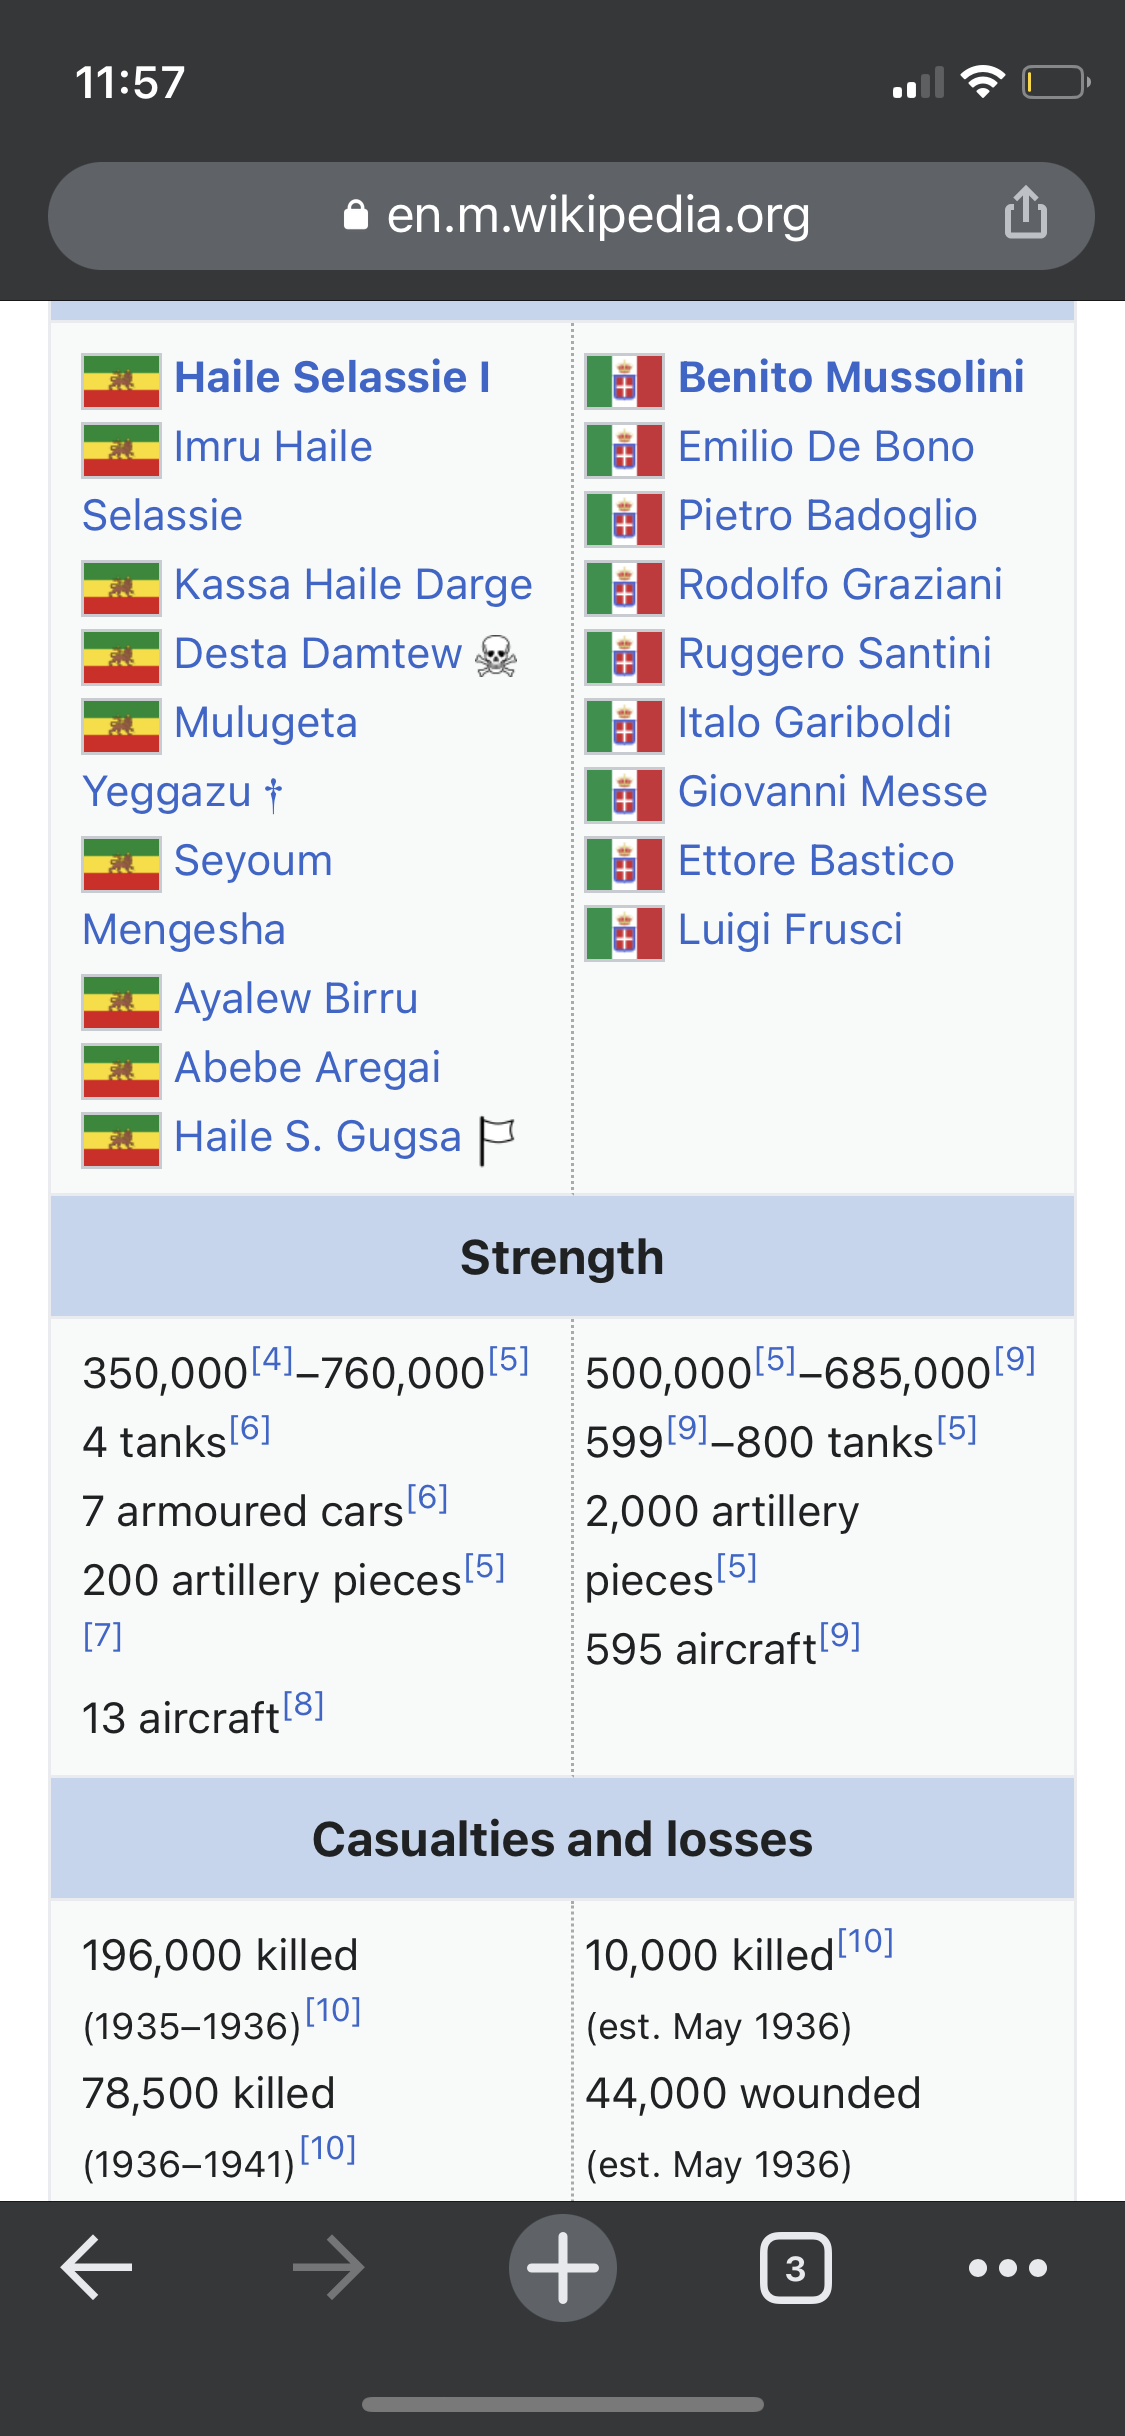Image resolution: width=1125 pixels, height=2436 pixels.
Task: Tap the skull icon next to Desta Damtew
Action: click(496, 657)
